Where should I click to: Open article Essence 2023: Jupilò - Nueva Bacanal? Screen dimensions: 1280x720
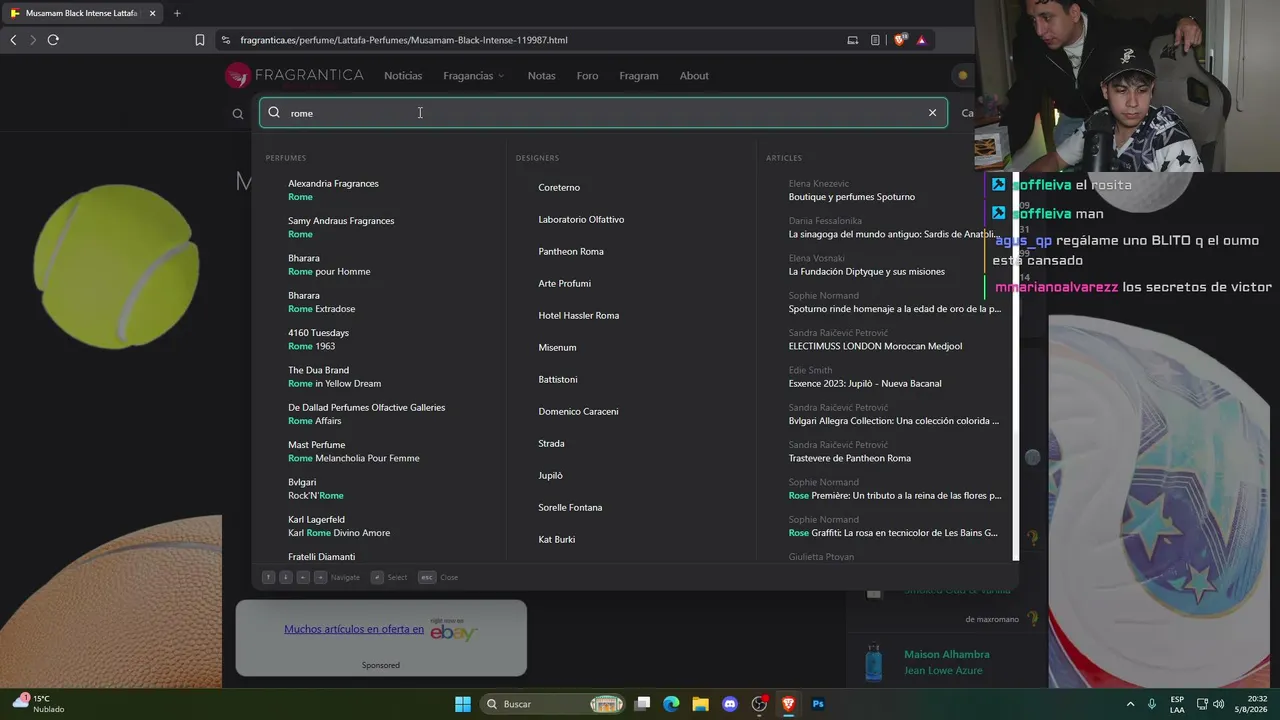point(864,383)
